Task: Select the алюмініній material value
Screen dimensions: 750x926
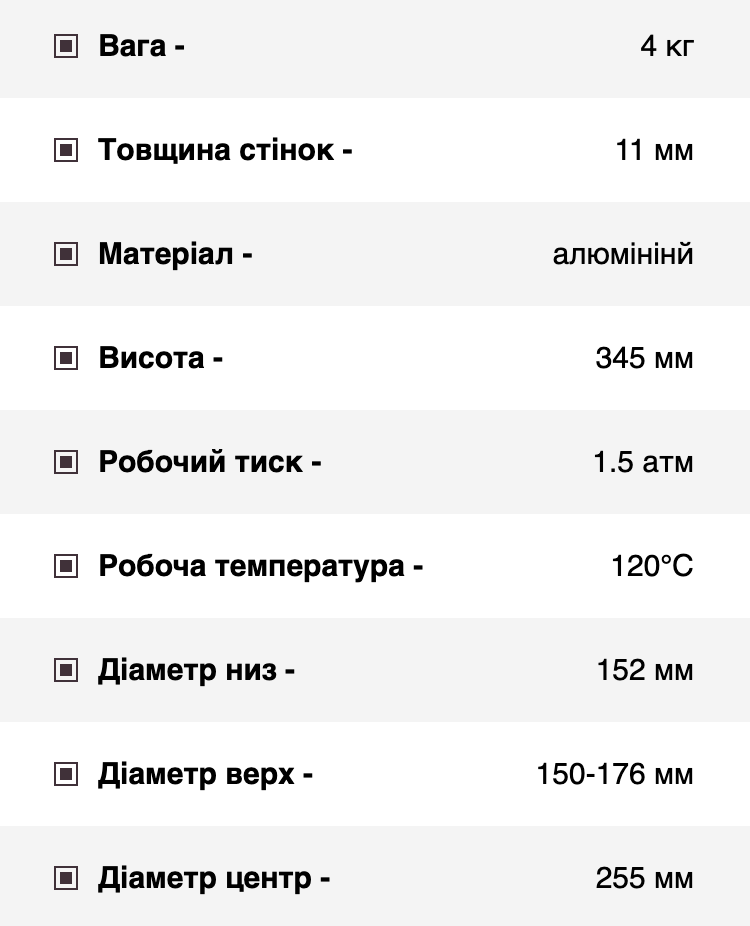Action: point(623,255)
